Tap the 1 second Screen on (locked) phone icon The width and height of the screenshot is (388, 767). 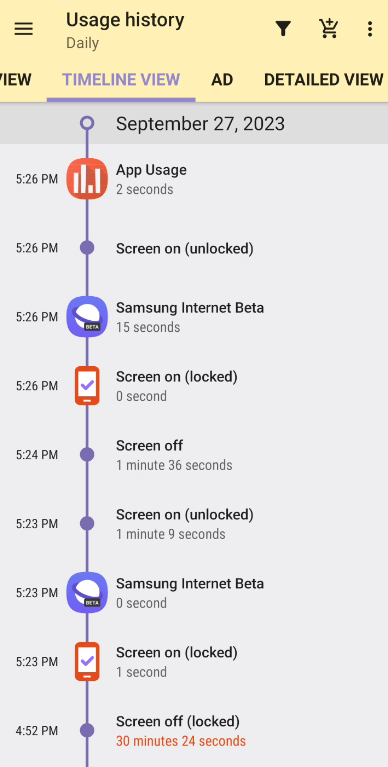coord(87,662)
